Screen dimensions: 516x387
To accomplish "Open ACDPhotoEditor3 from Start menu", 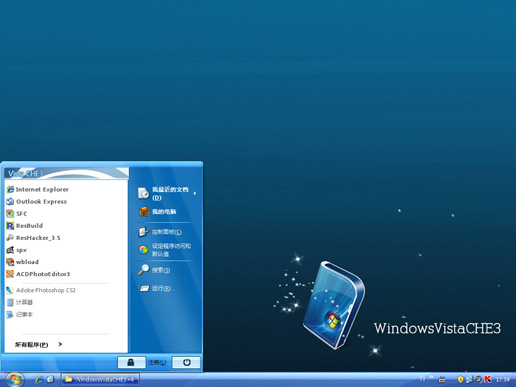I will 38,274.
